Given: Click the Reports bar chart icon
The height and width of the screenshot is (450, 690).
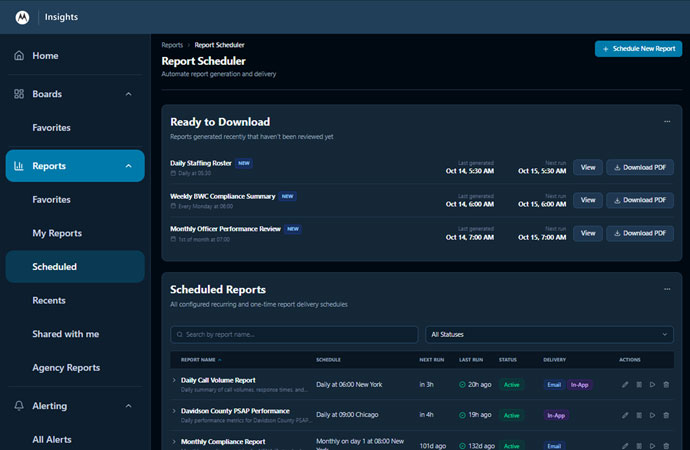Looking at the screenshot, I should click(x=19, y=166).
